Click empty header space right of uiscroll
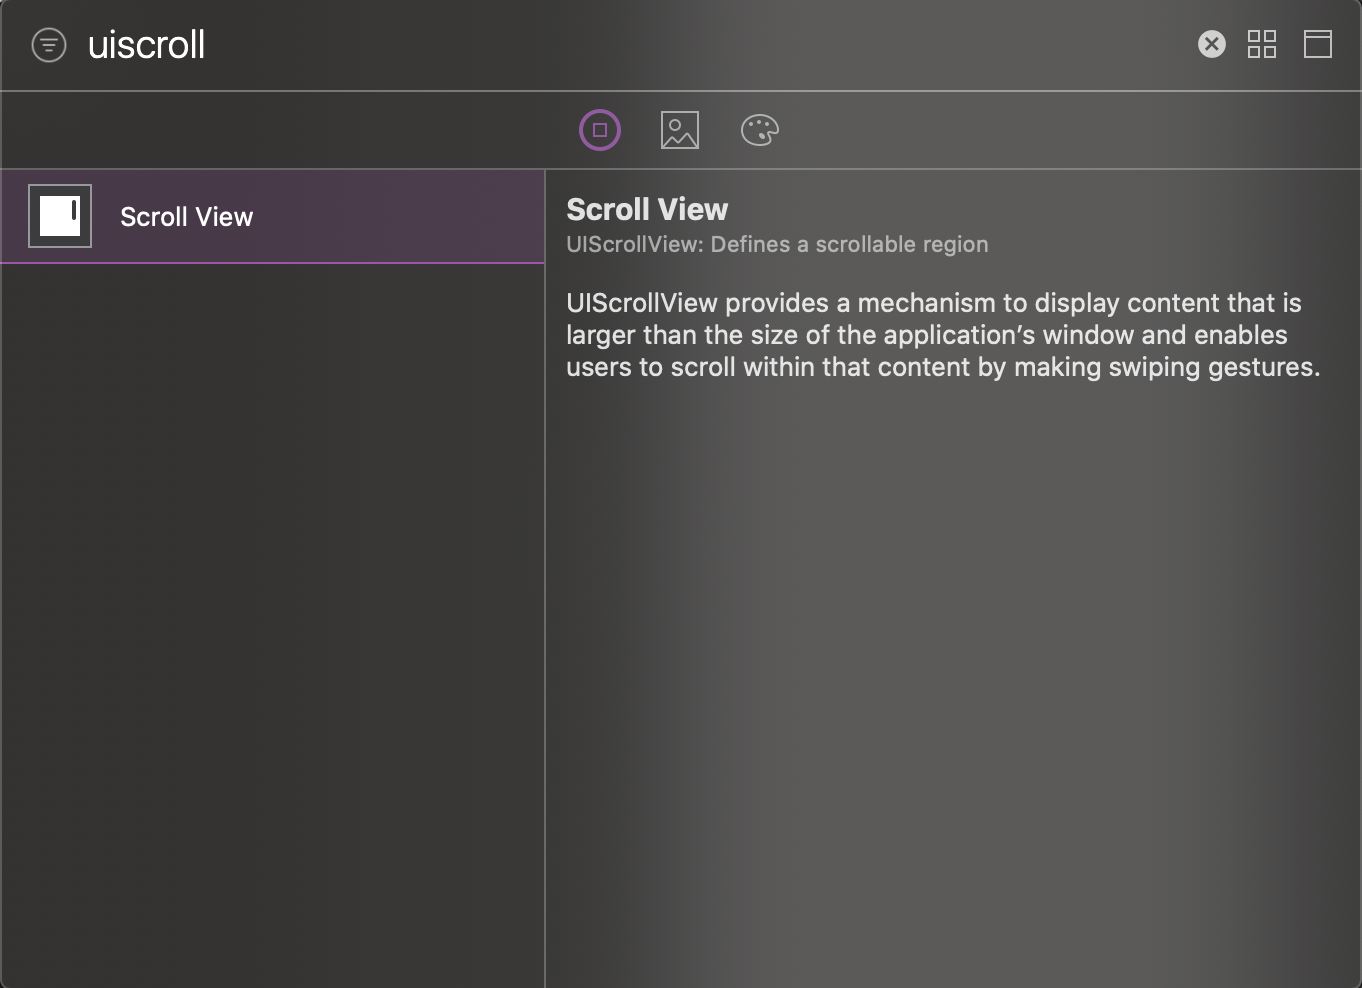The width and height of the screenshot is (1362, 988). pyautogui.click(x=700, y=45)
